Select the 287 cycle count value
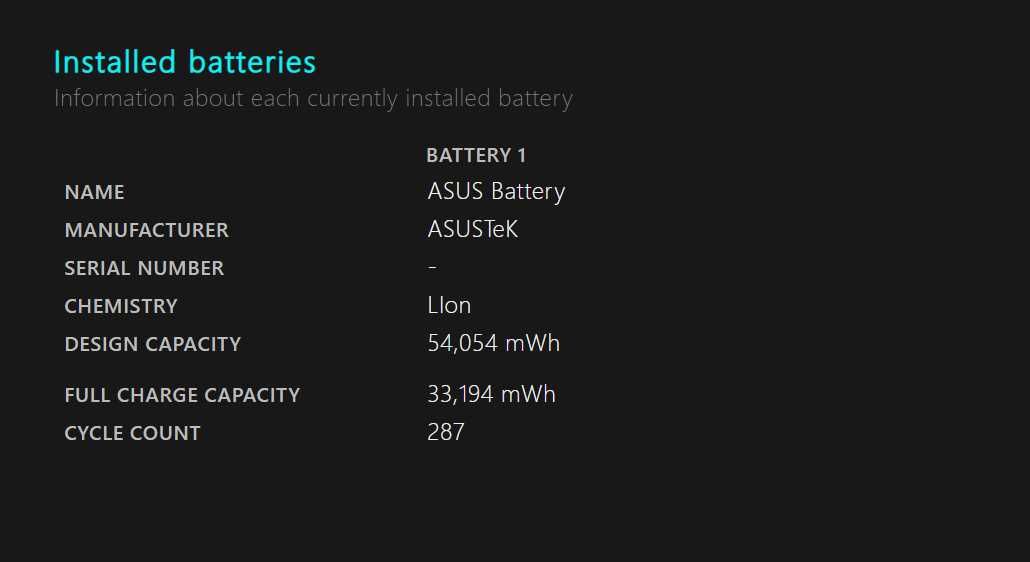Screen dimensions: 1030x562 pos(445,432)
